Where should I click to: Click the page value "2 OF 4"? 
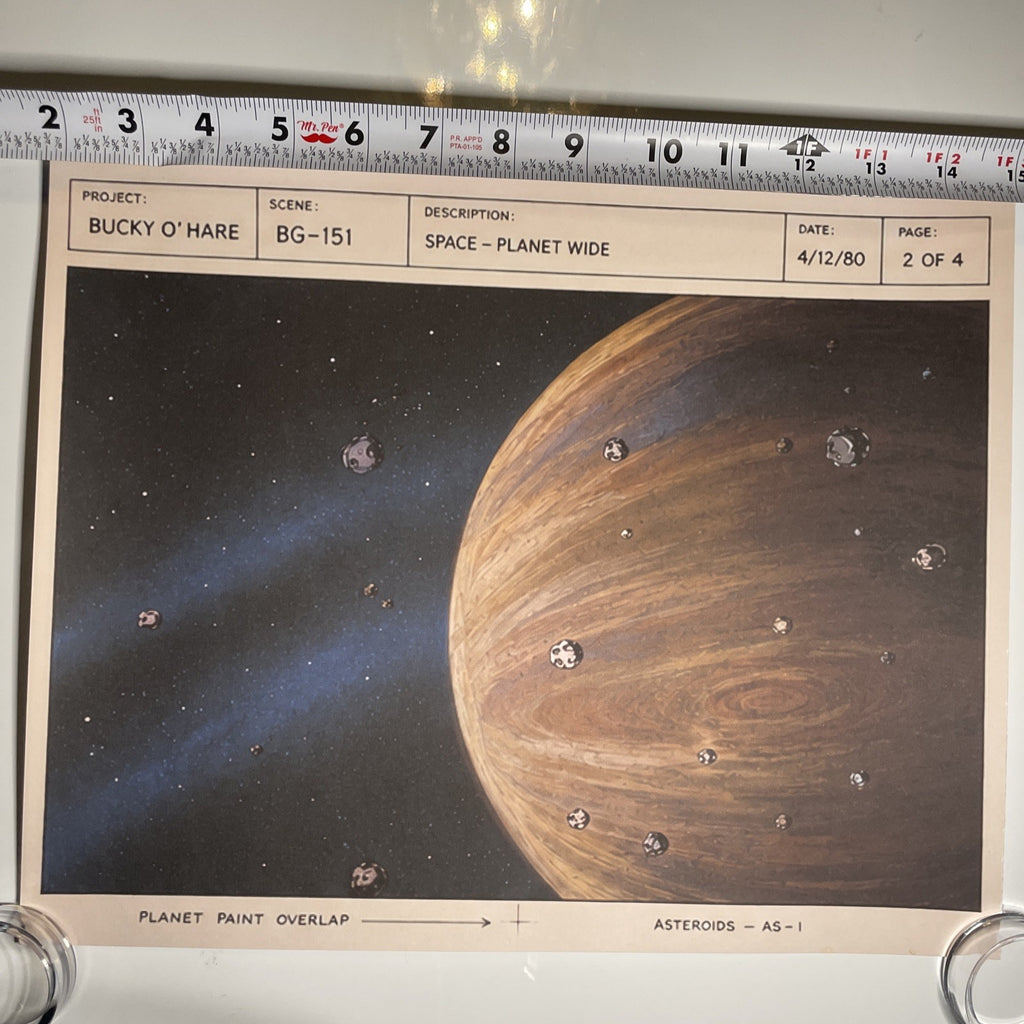pyautogui.click(x=933, y=260)
